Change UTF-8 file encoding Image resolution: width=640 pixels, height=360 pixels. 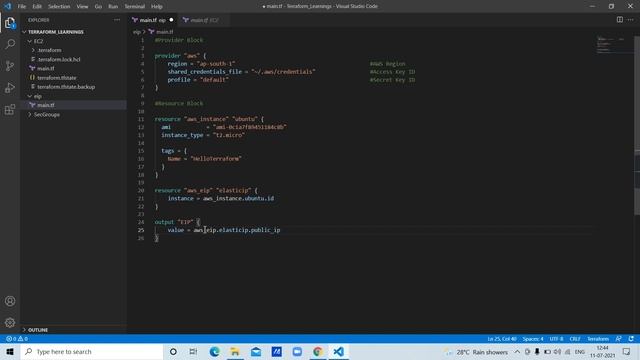coord(556,339)
